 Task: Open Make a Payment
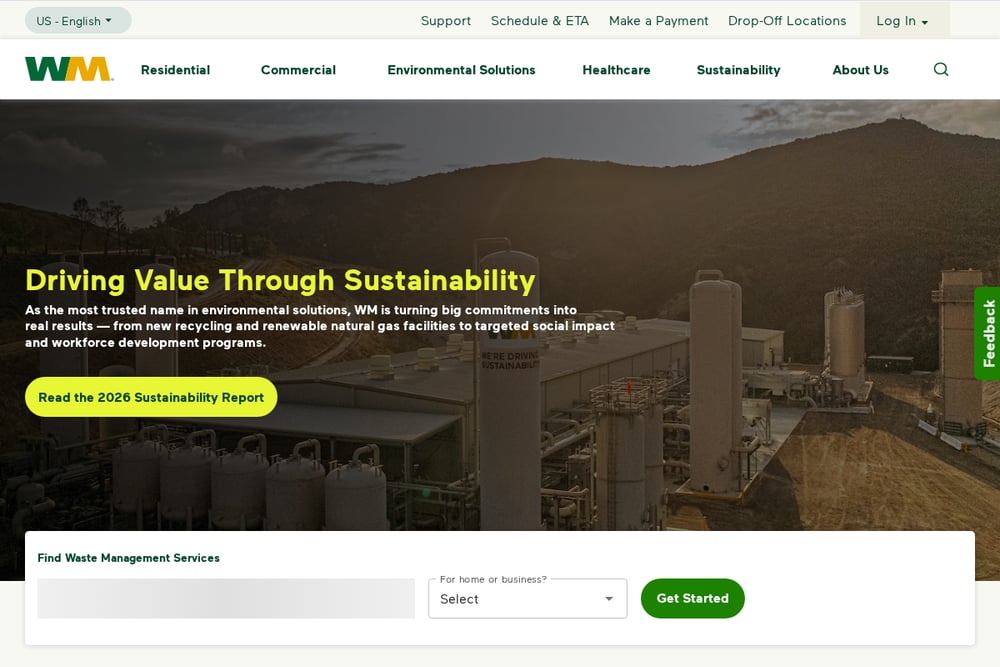coord(658,20)
